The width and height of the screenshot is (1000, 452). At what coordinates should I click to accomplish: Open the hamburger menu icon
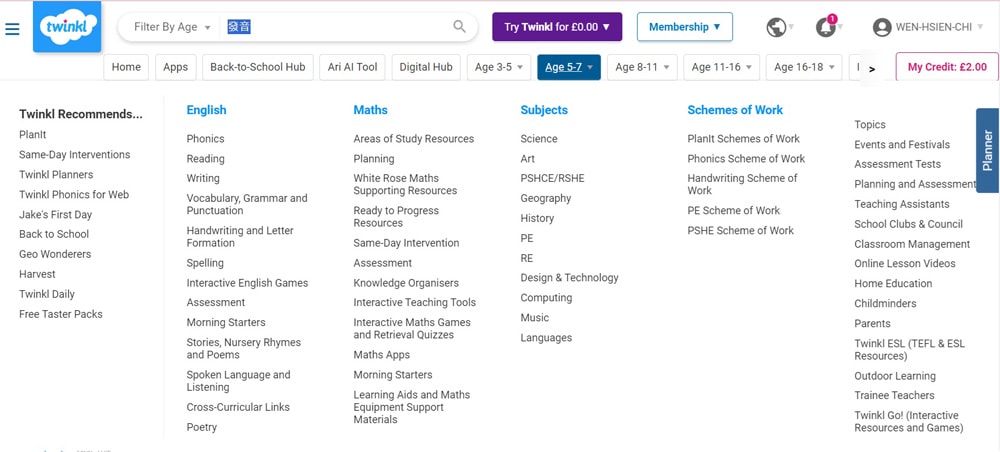(12, 29)
